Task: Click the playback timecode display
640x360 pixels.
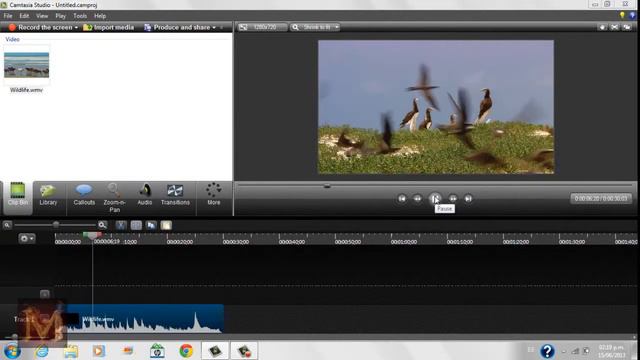Action: pos(600,198)
